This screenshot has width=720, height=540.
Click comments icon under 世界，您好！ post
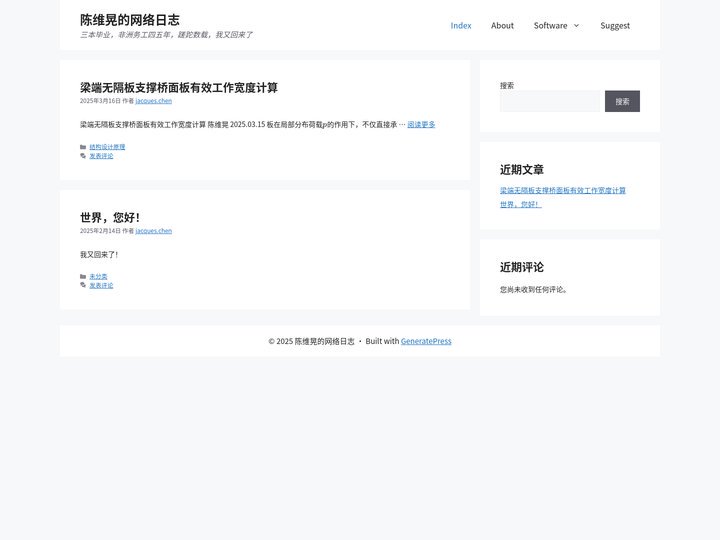(83, 285)
